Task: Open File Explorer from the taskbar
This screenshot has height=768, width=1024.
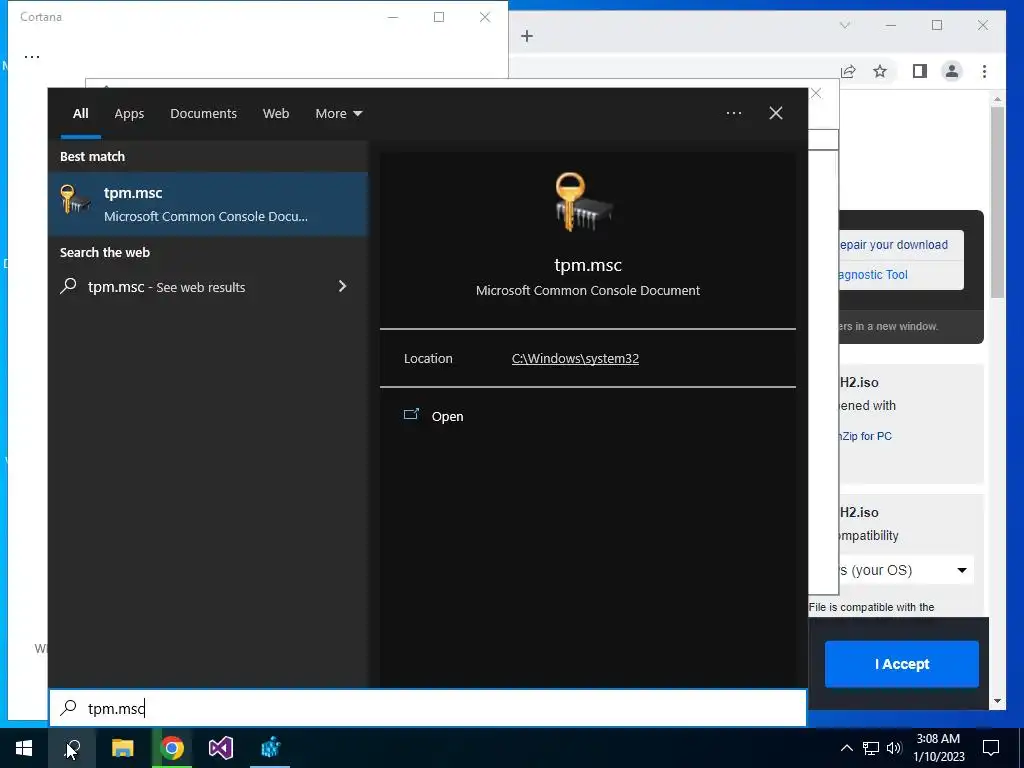Action: [x=122, y=748]
